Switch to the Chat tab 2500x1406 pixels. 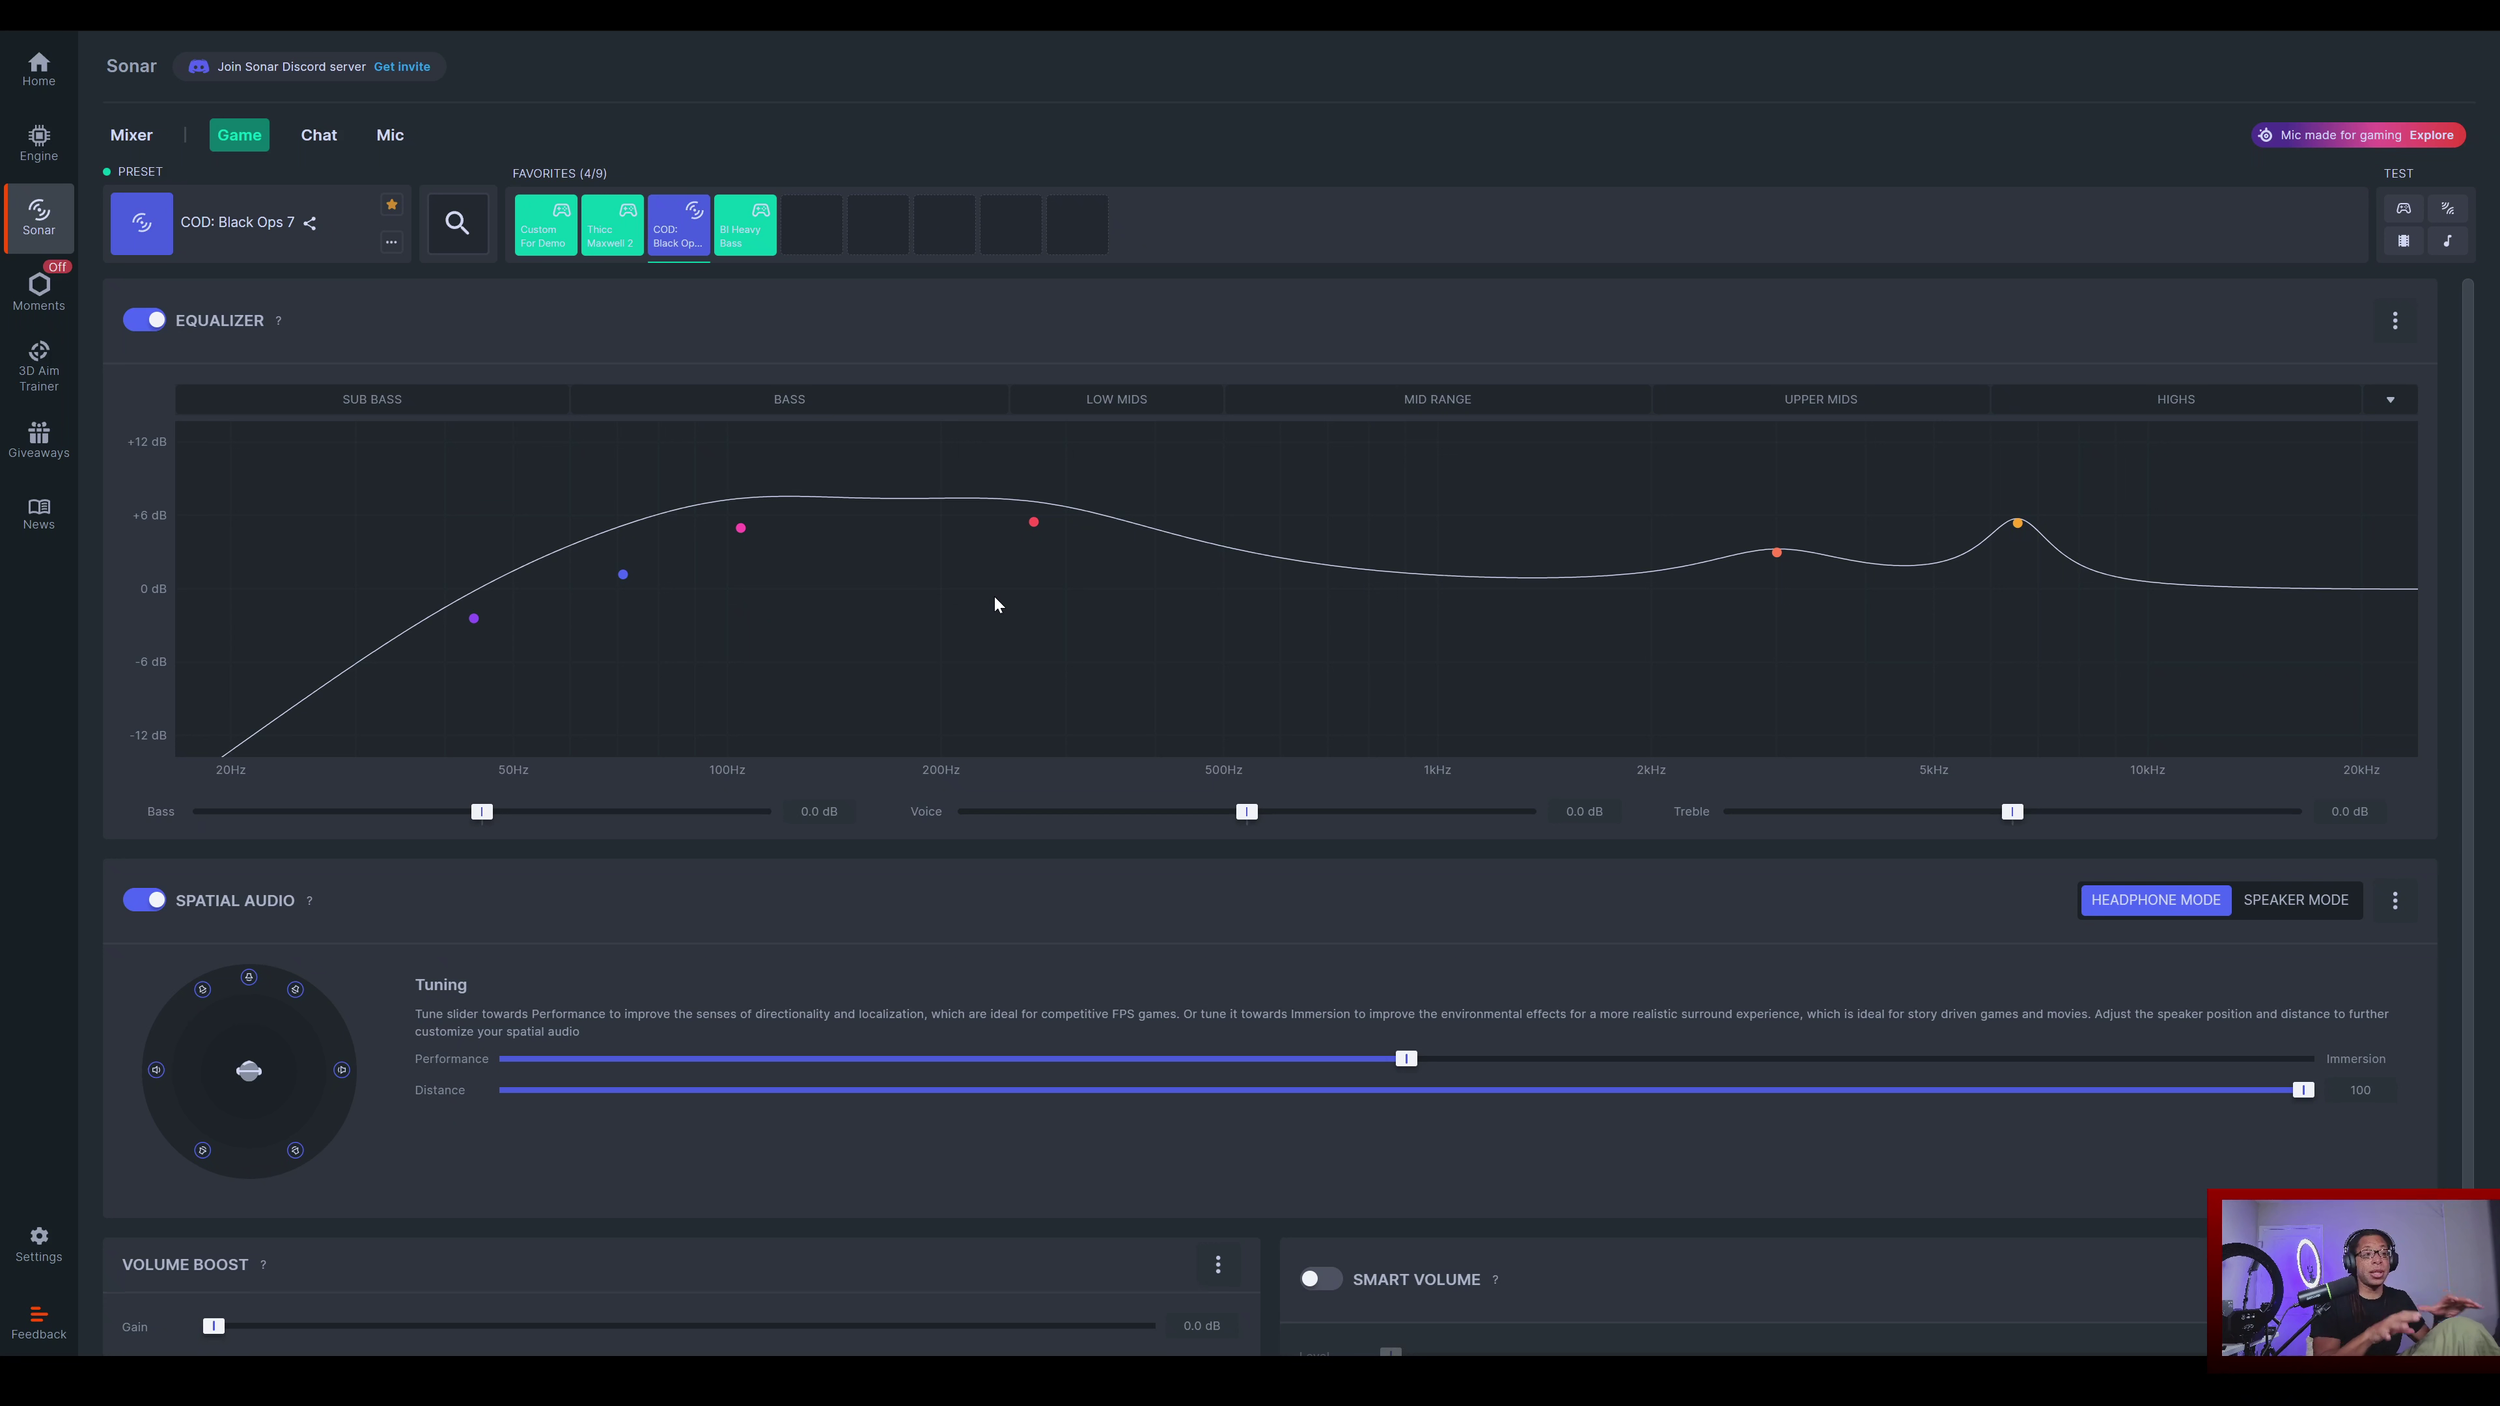pyautogui.click(x=318, y=134)
